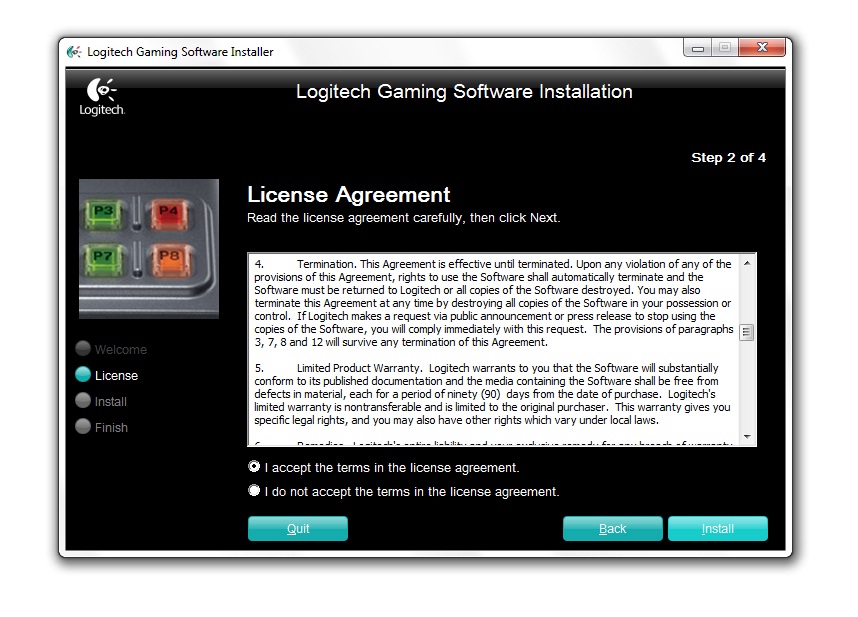Click the license scrollbar down arrow
858x617 pixels.
click(747, 436)
